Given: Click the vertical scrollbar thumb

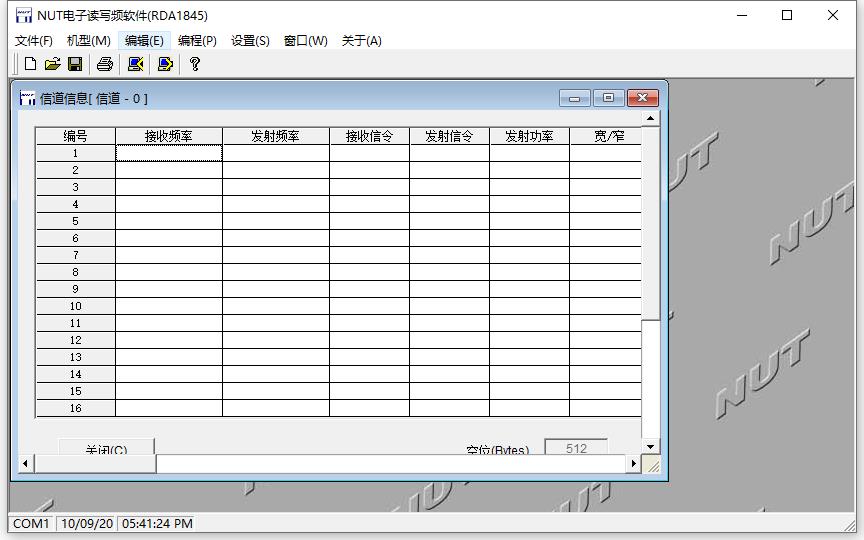Looking at the screenshot, I should point(650,223).
